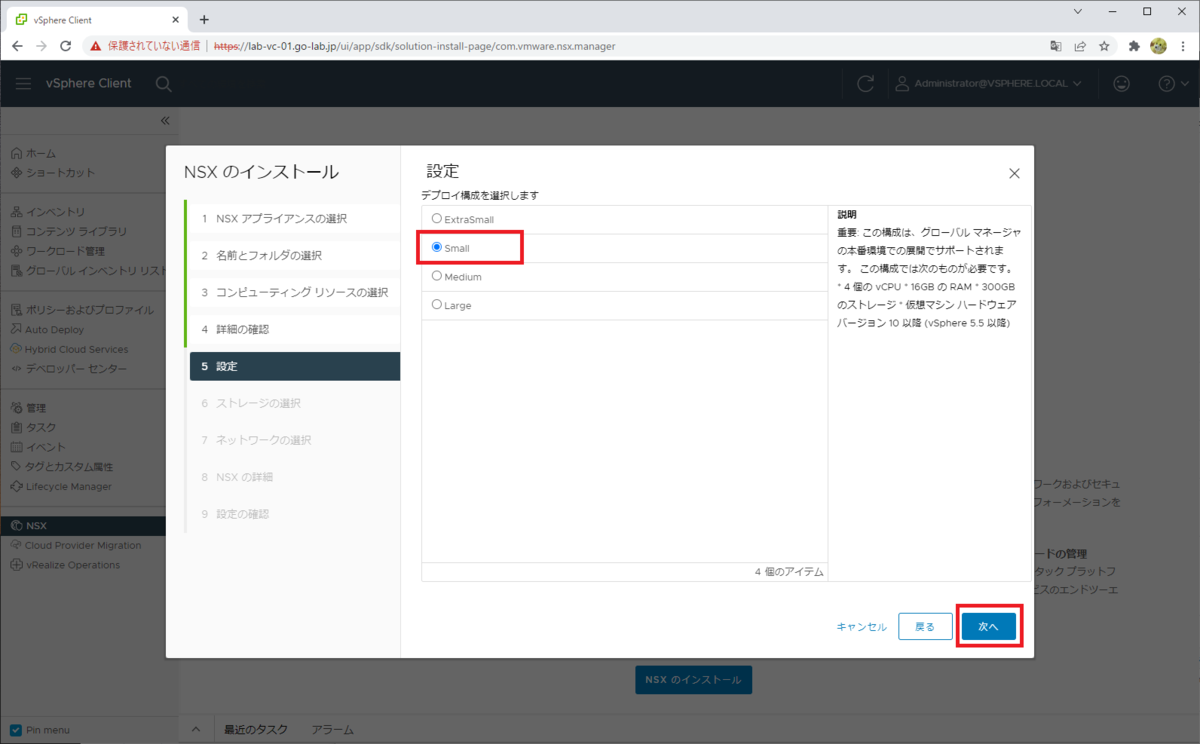The image size is (1200, 744).
Task: Open the Administrator@VSPHERE.LOCAL user dropdown
Action: tap(988, 84)
